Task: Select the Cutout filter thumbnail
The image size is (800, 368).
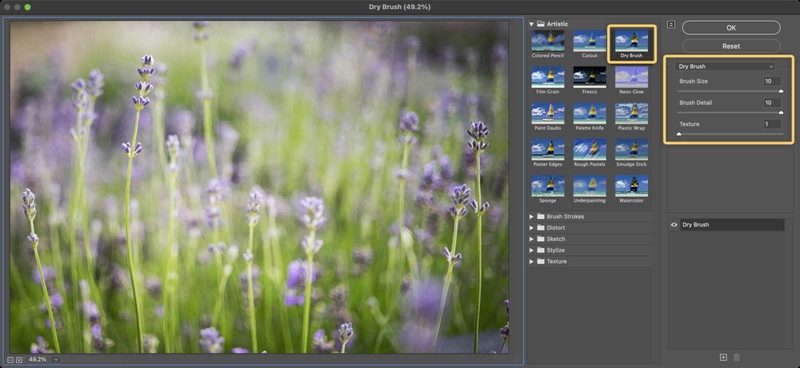Action: tap(589, 41)
